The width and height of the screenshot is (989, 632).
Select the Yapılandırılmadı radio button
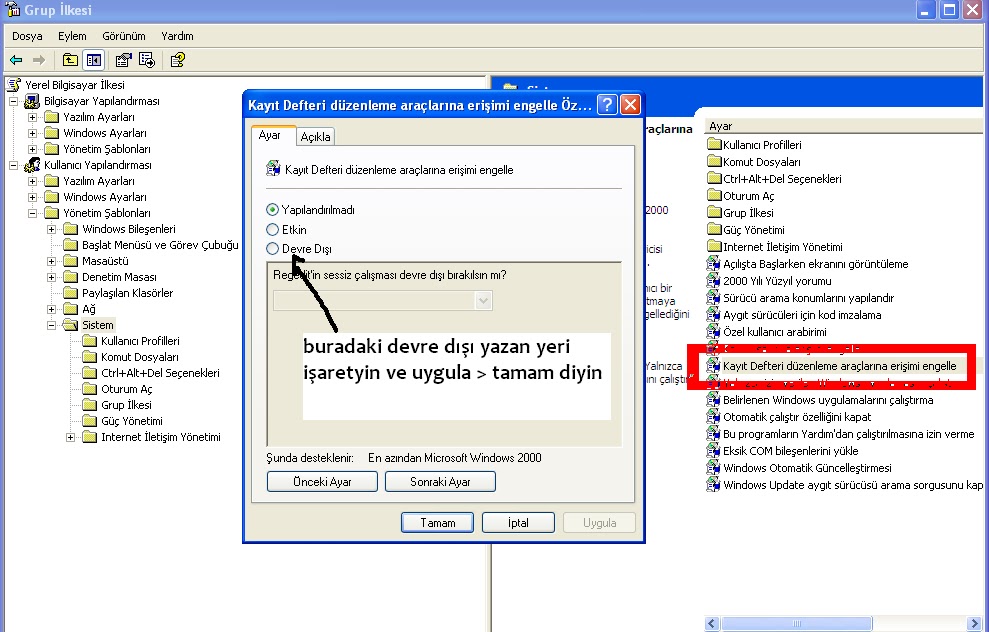click(272, 209)
